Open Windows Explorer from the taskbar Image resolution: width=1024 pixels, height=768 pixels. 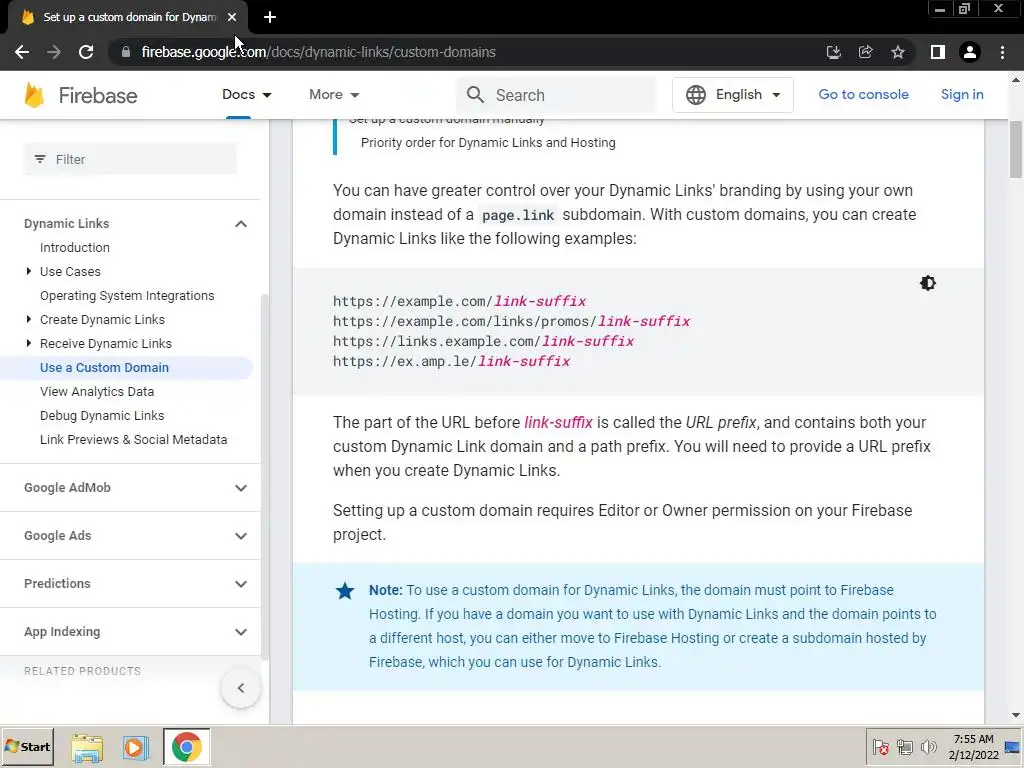click(87, 747)
